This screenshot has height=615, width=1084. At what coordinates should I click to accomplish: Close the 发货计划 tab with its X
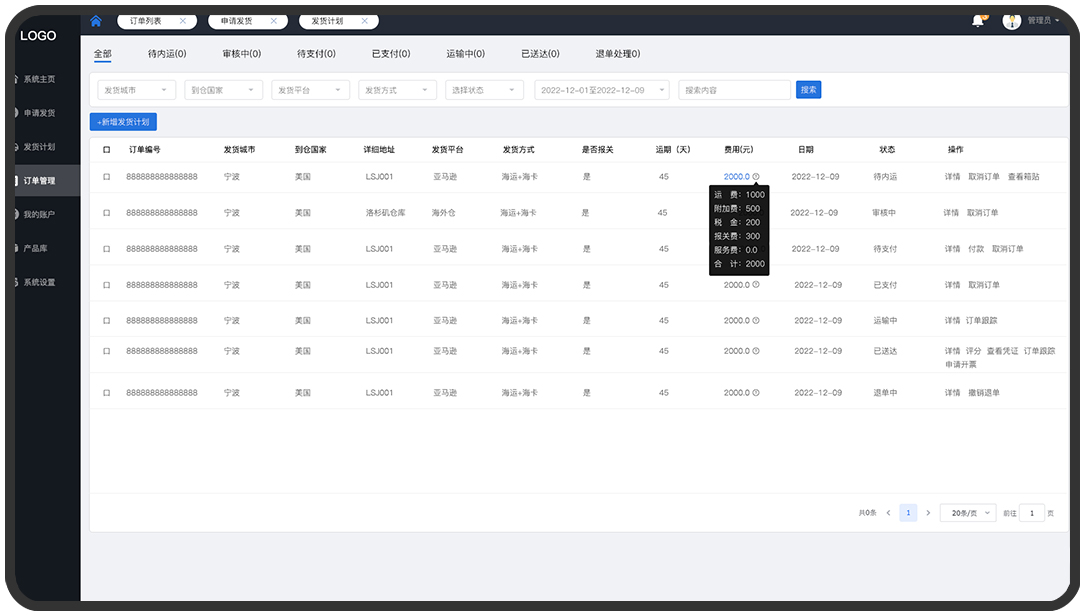coord(363,21)
